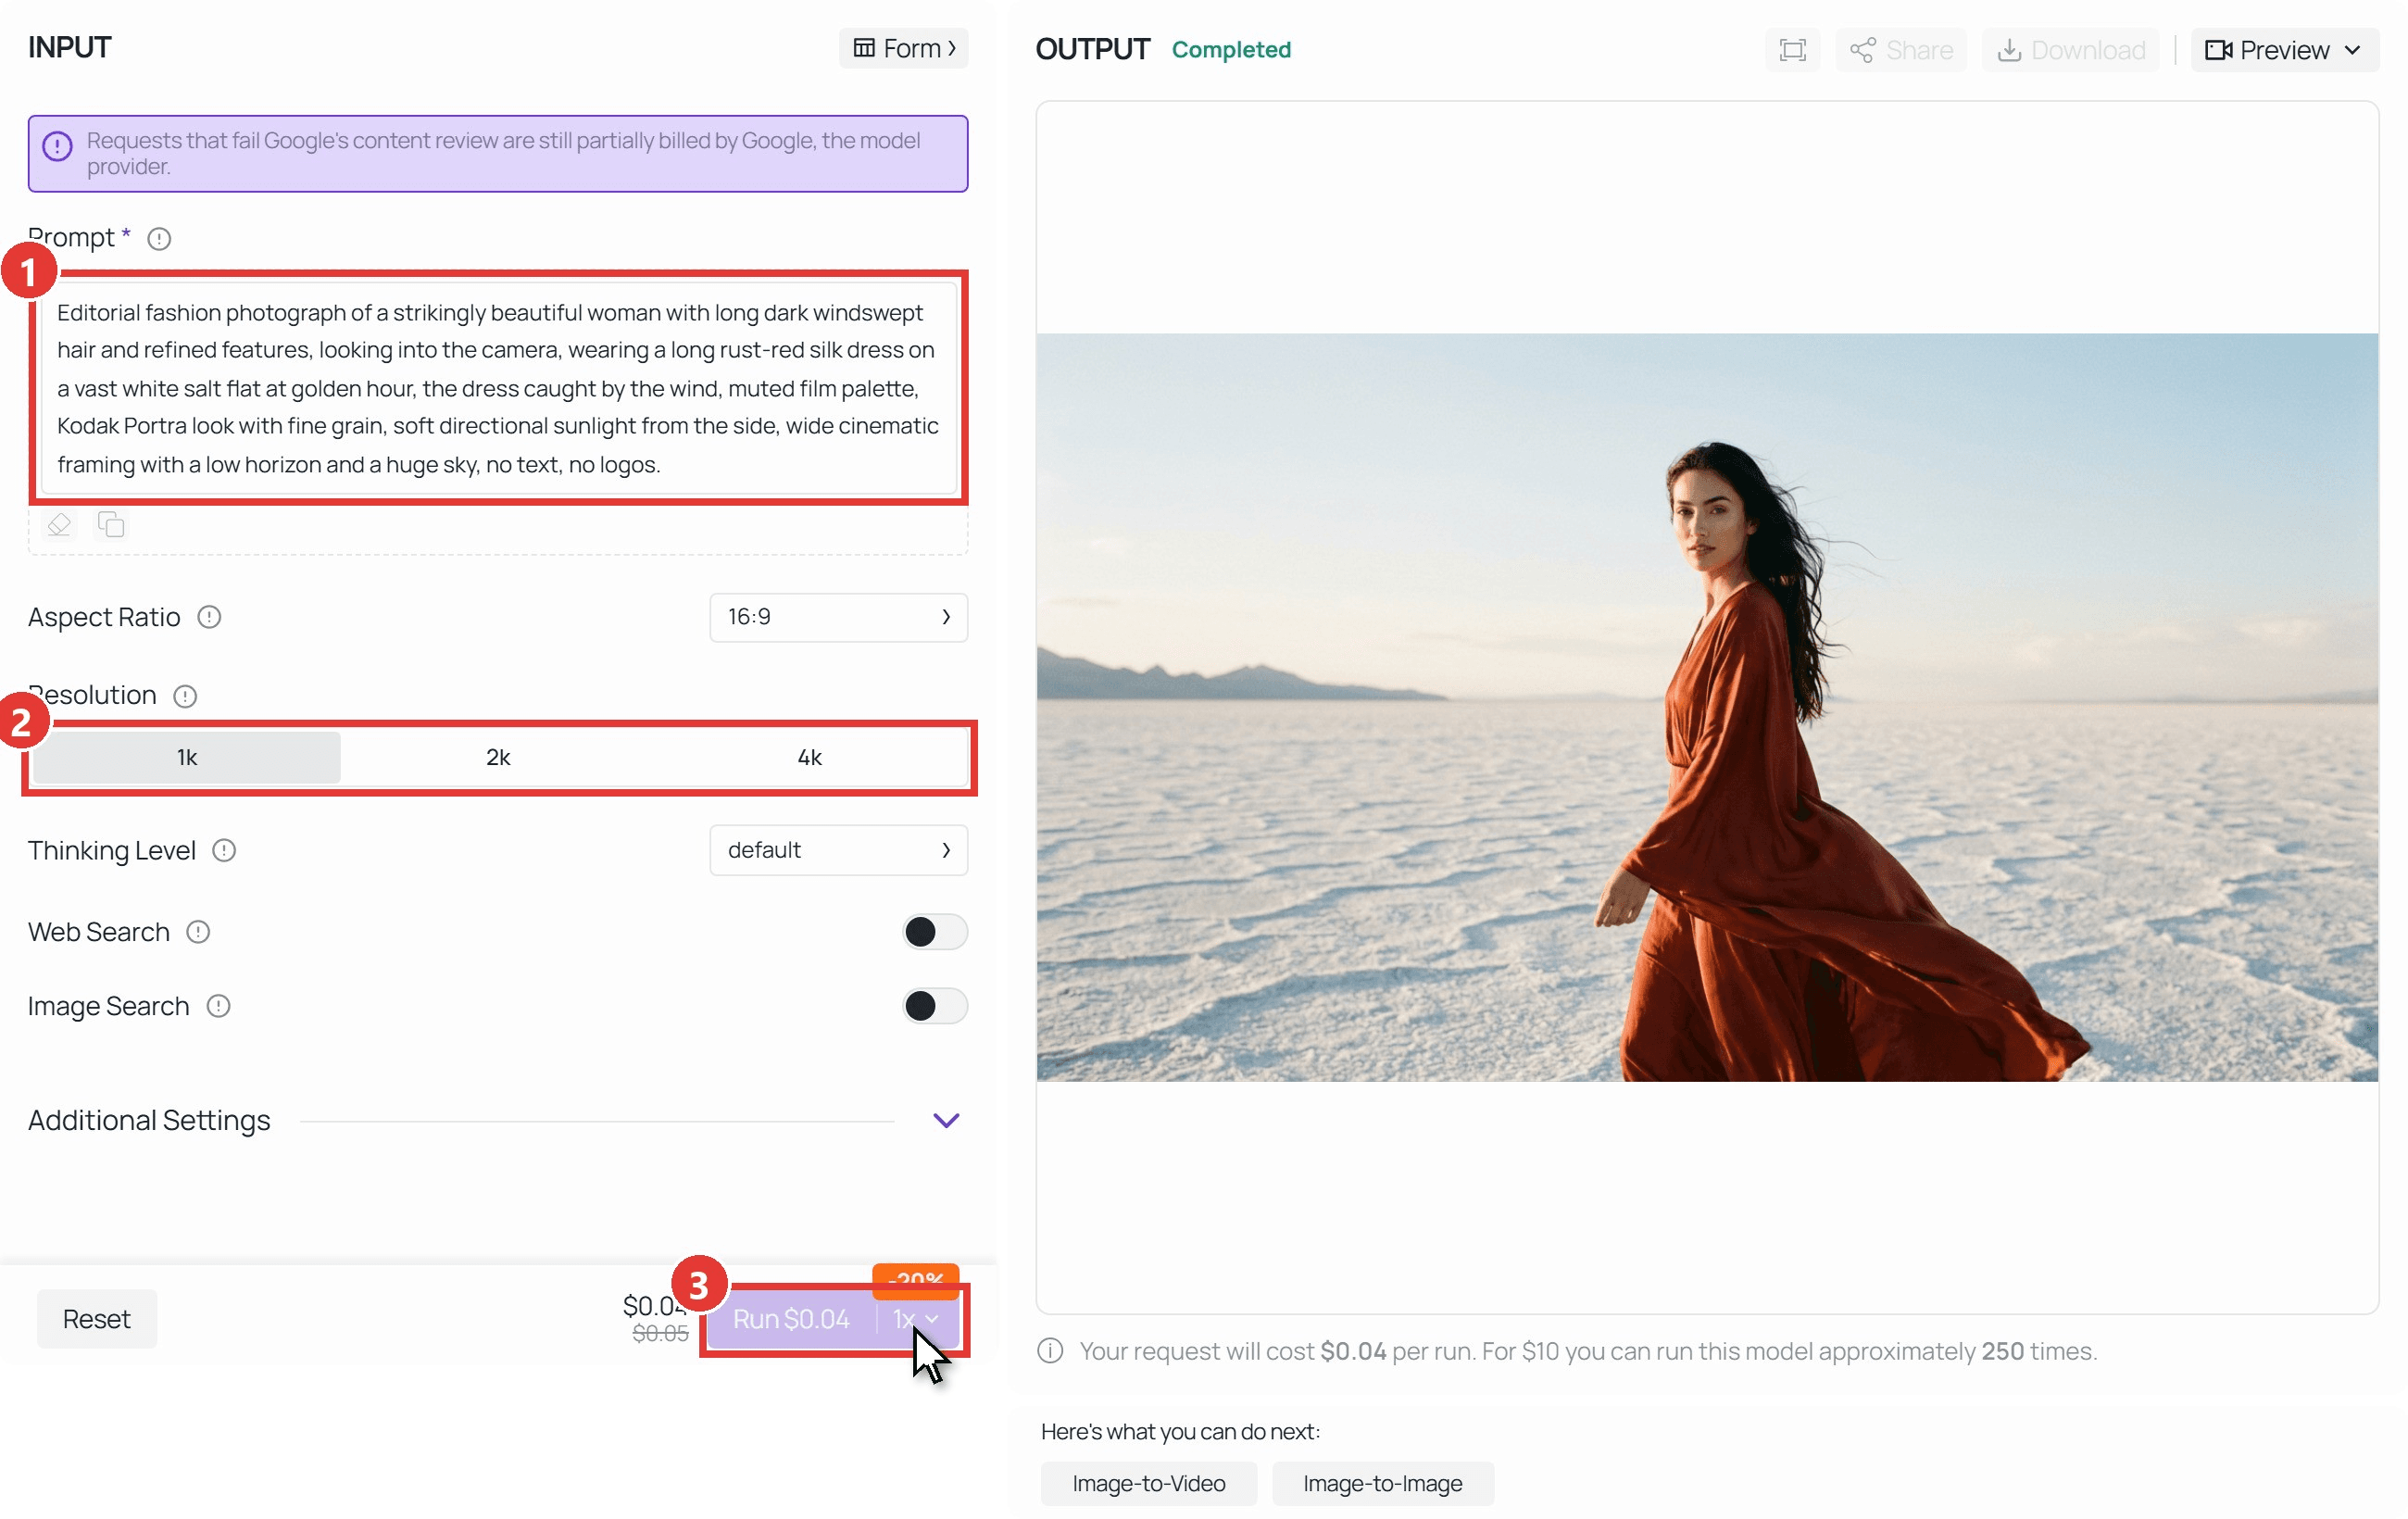
Task: Select the 4k resolution option
Action: coord(809,757)
